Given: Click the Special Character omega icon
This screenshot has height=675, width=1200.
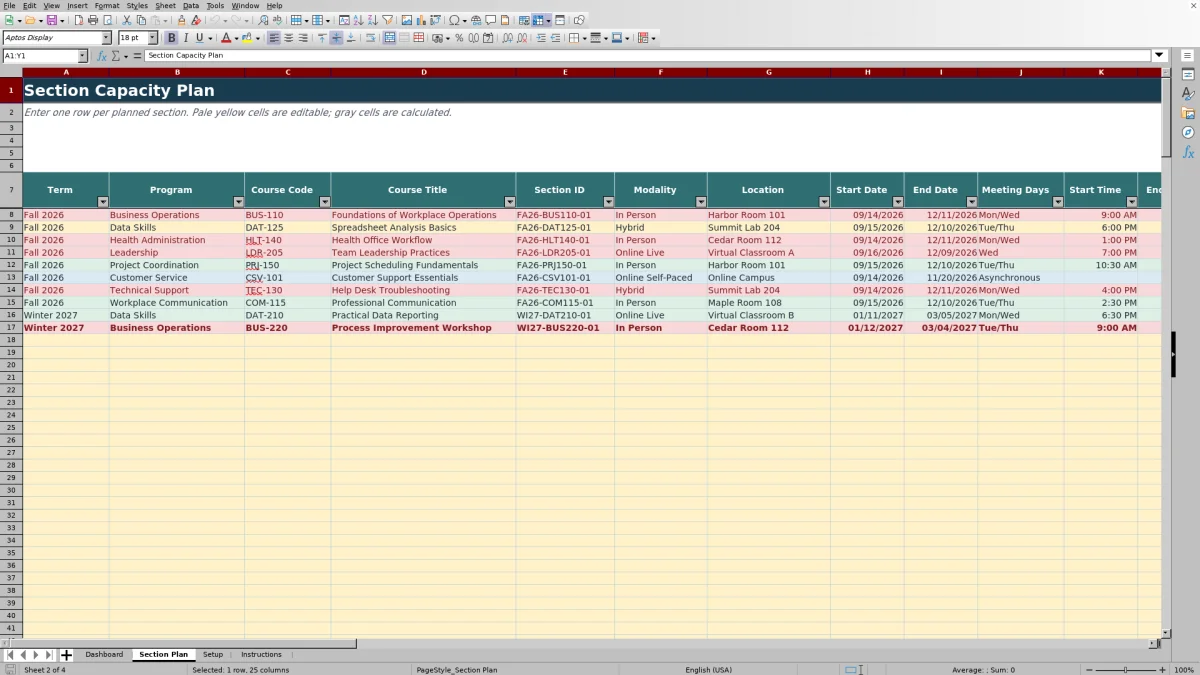Looking at the screenshot, I should pos(454,20).
